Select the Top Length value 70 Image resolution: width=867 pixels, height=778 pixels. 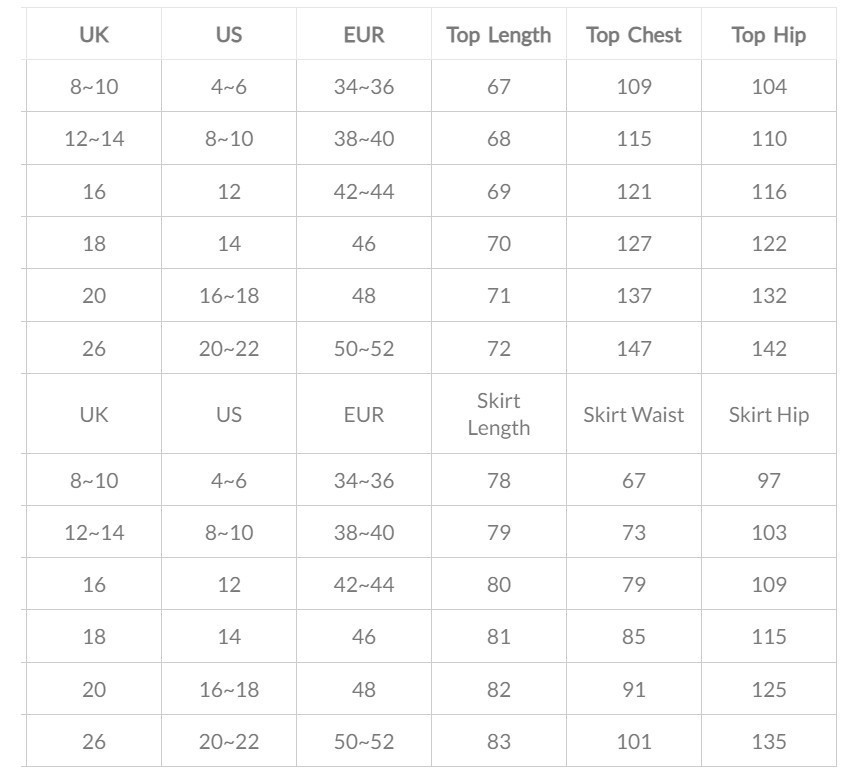point(498,244)
